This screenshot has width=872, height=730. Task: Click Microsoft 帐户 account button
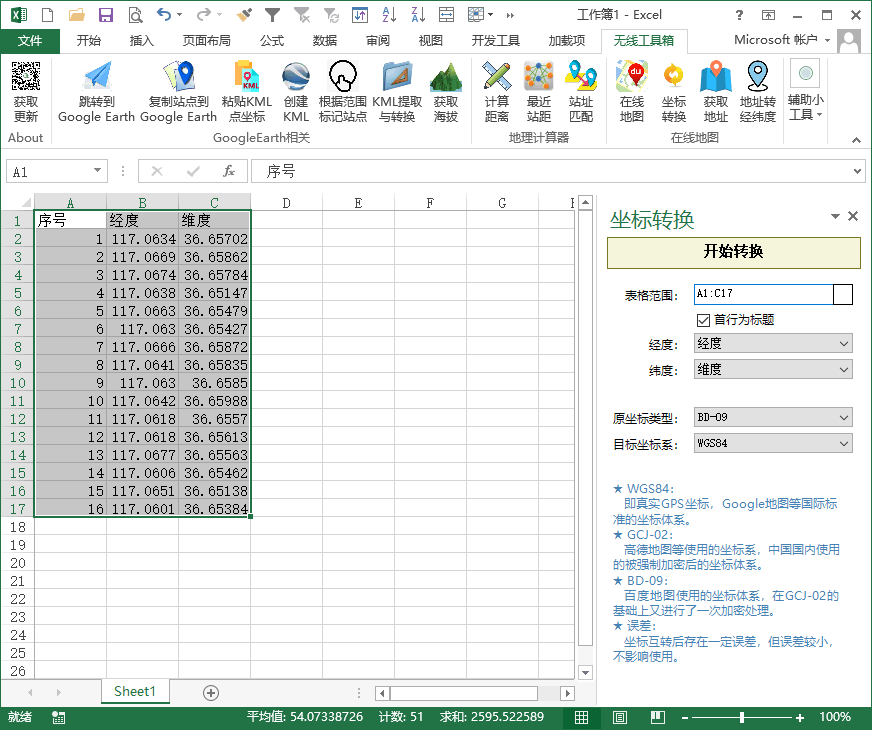coord(782,40)
